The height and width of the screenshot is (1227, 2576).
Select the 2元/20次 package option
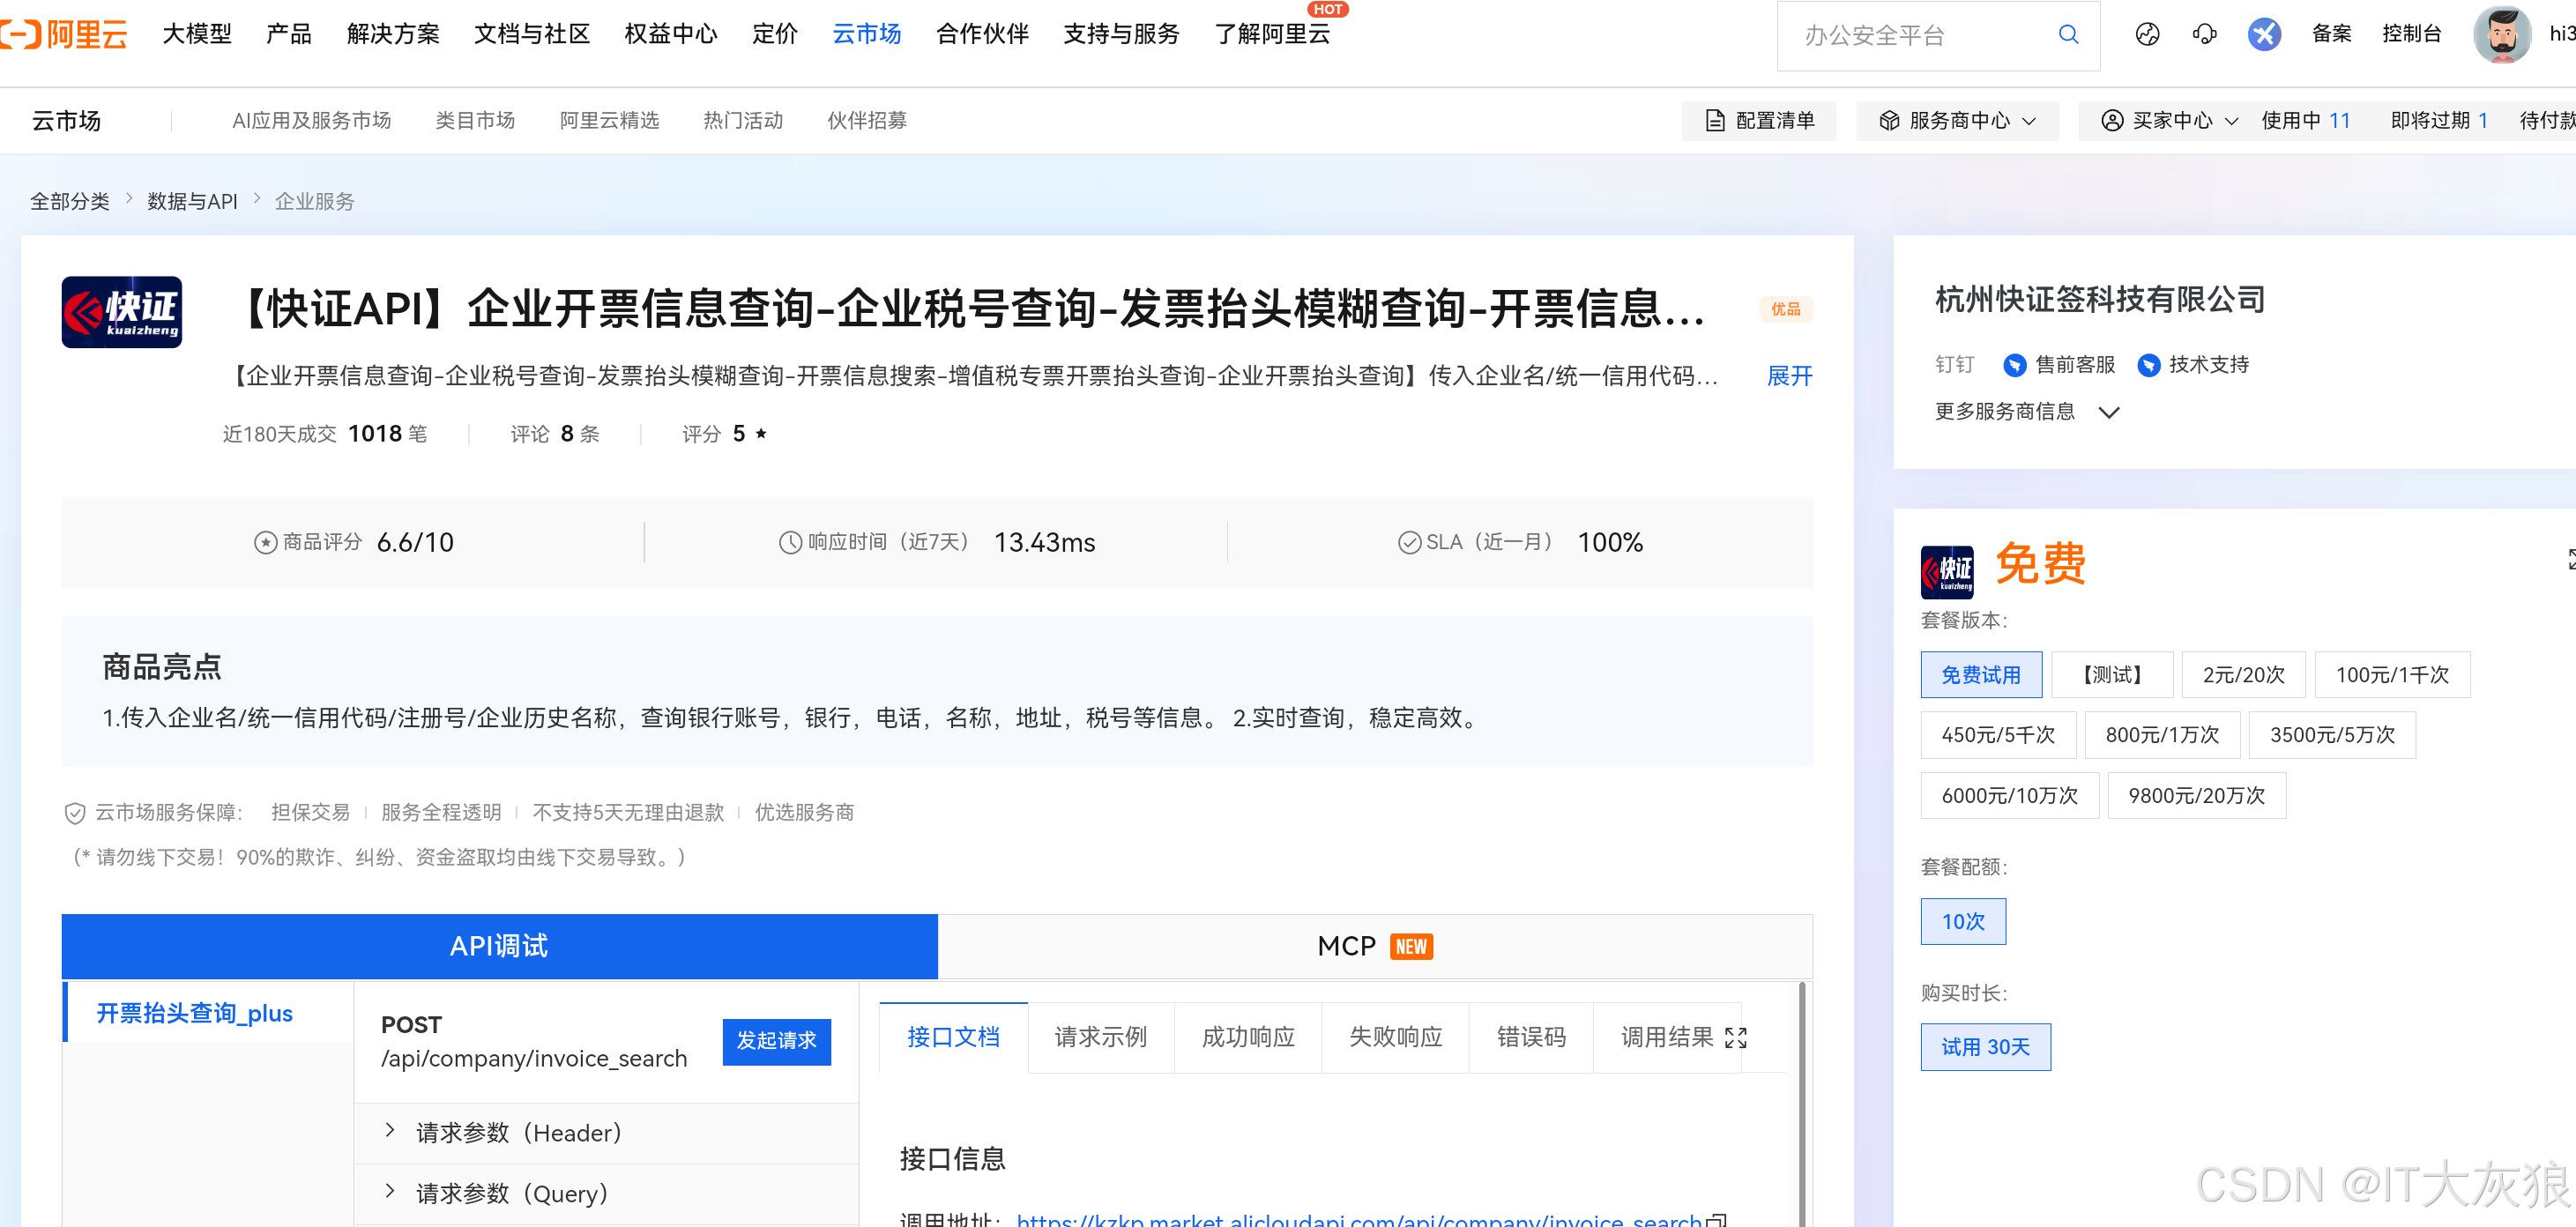[x=2243, y=675]
